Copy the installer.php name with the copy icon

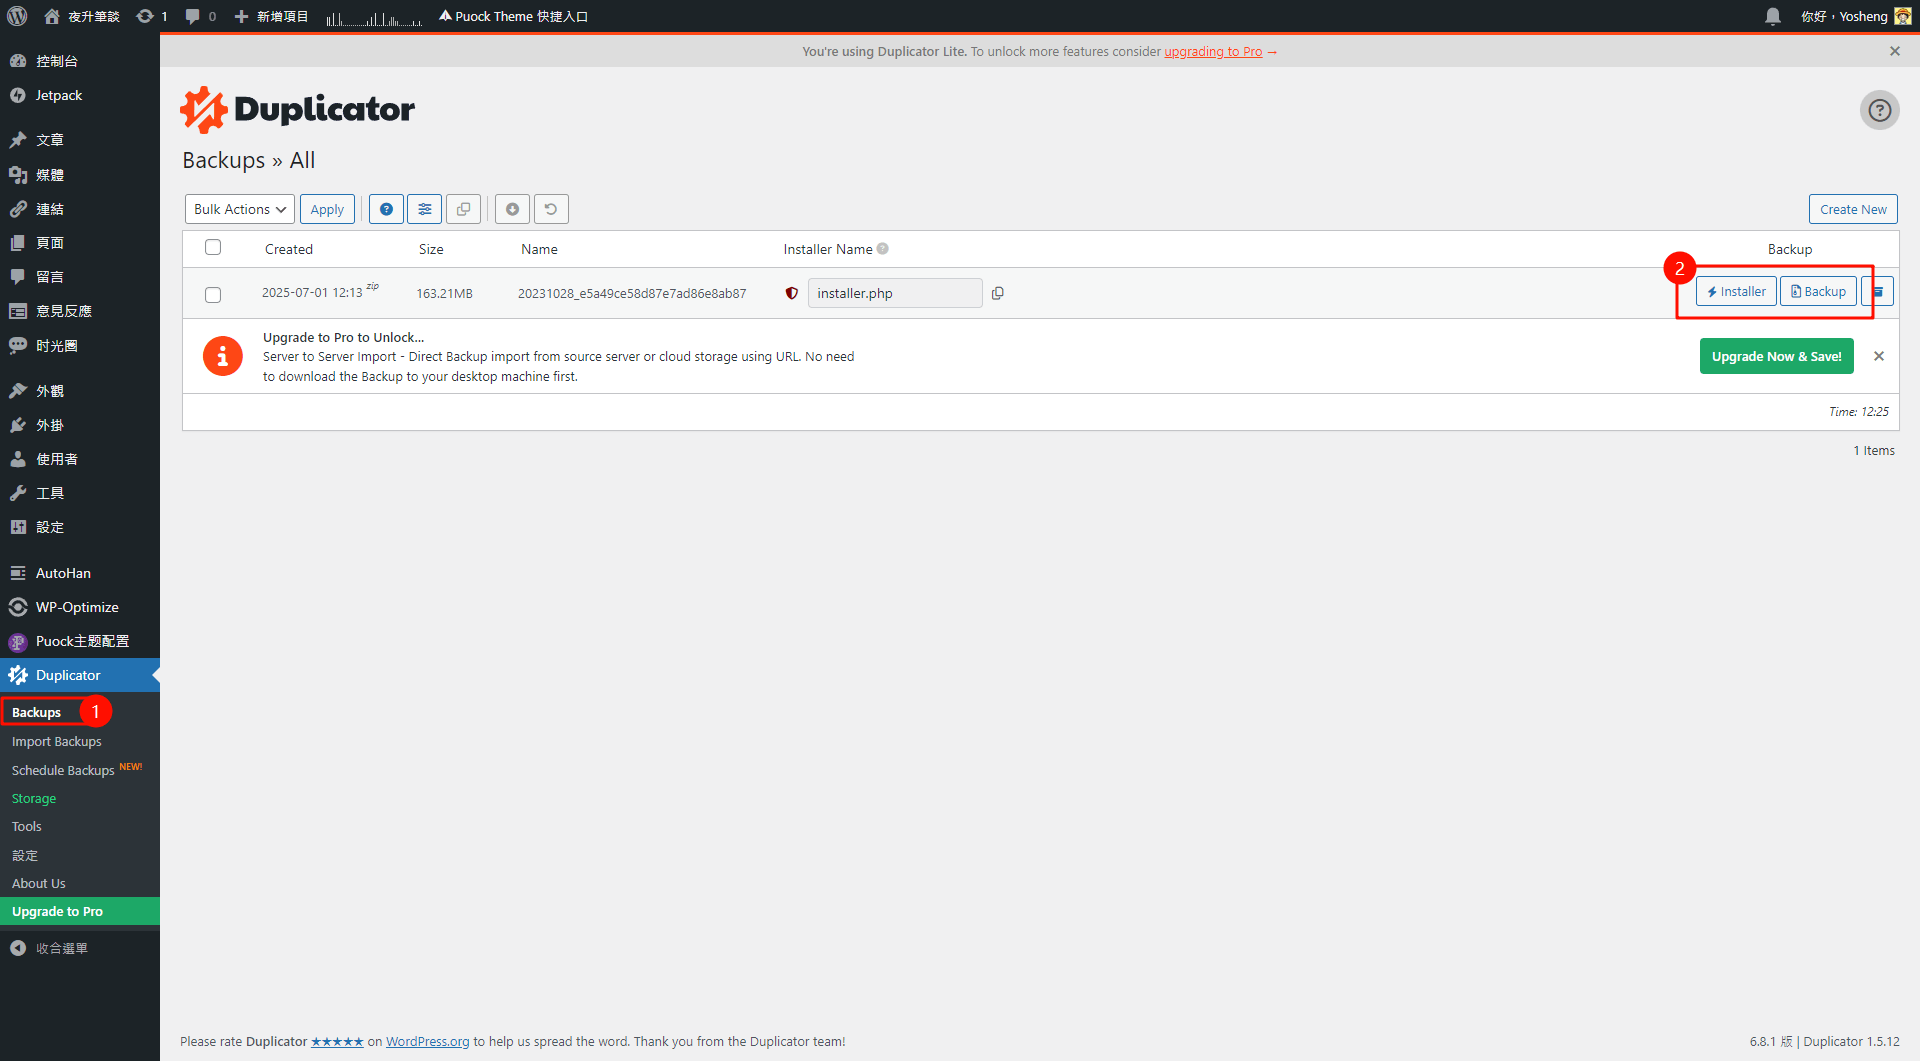997,293
